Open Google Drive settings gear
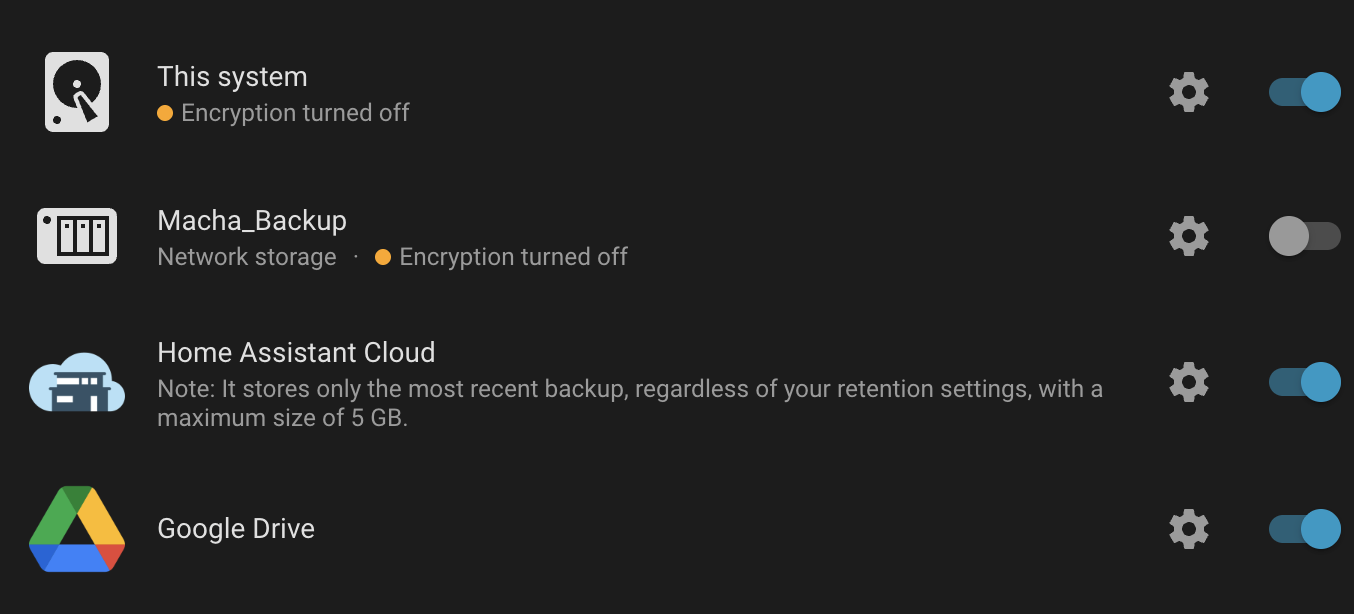 tap(1189, 529)
